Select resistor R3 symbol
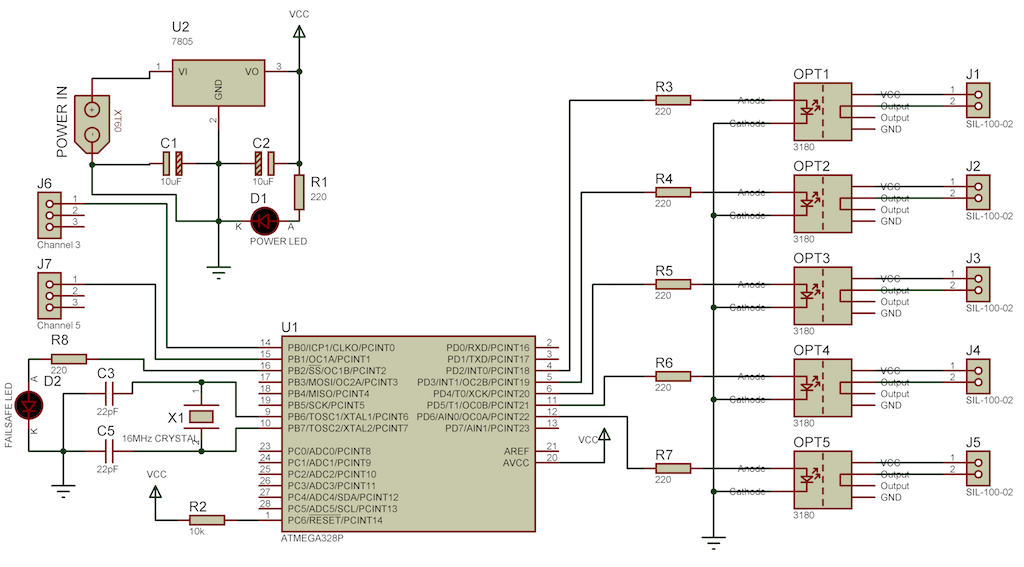Viewport: 1024px width, 567px height. (x=673, y=100)
